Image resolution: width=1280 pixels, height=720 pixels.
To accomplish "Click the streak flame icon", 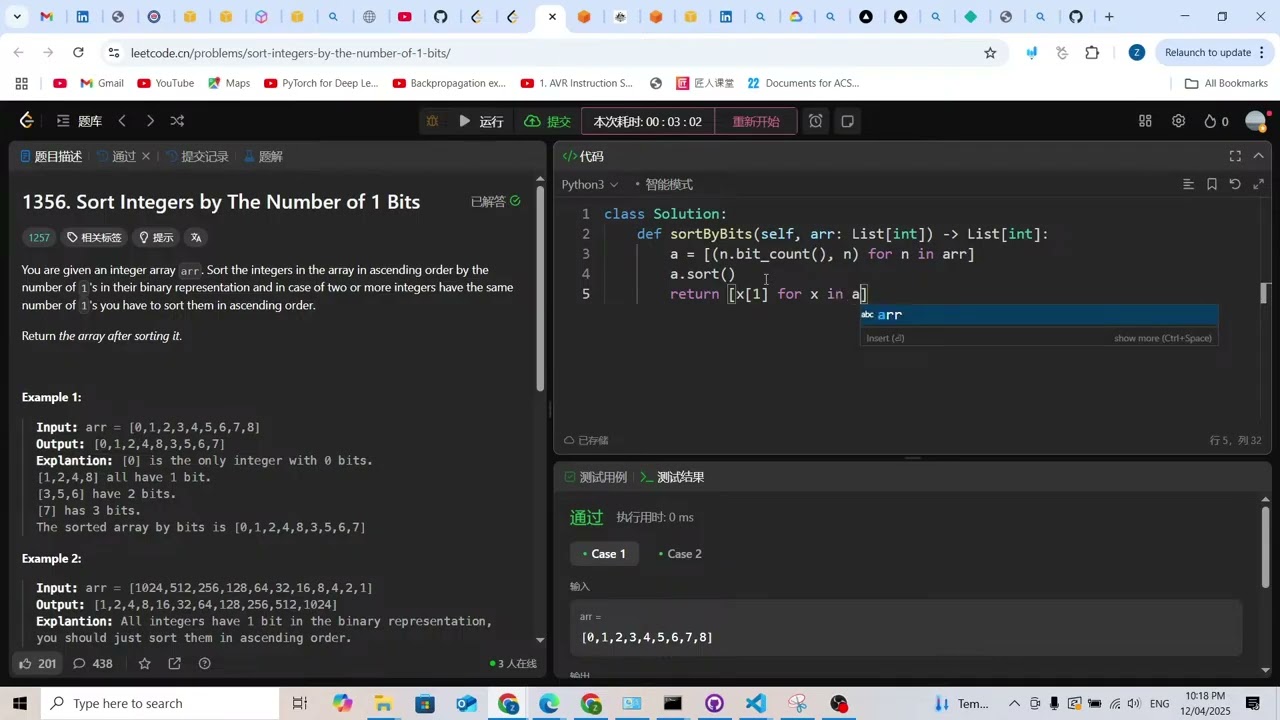I will pyautogui.click(x=1210, y=121).
